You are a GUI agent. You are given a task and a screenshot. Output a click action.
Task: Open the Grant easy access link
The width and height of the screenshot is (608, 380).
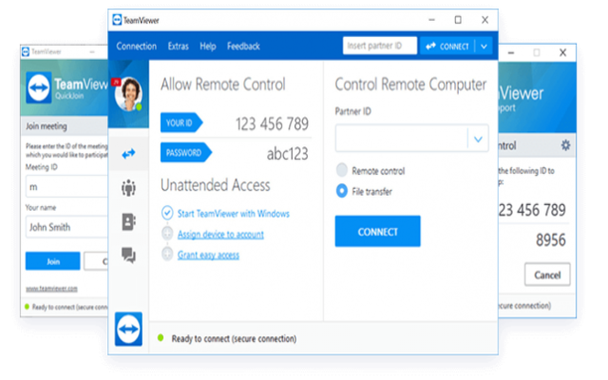pyautogui.click(x=208, y=255)
